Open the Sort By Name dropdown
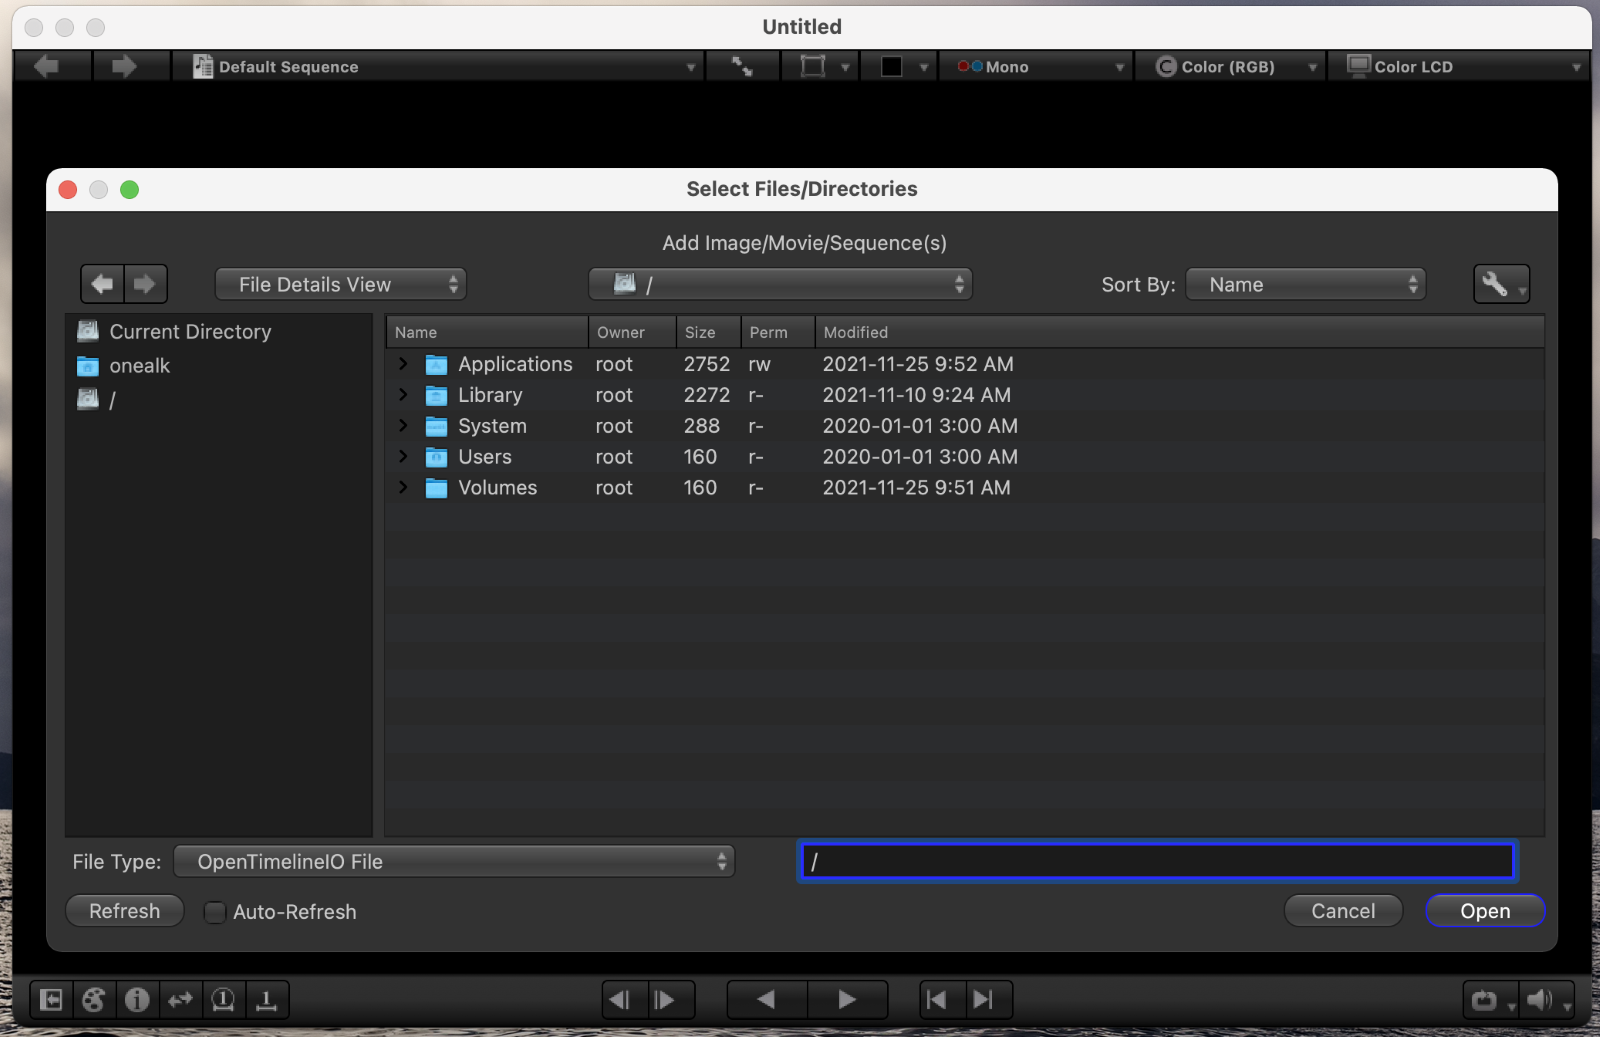Viewport: 1600px width, 1037px height. pyautogui.click(x=1305, y=284)
